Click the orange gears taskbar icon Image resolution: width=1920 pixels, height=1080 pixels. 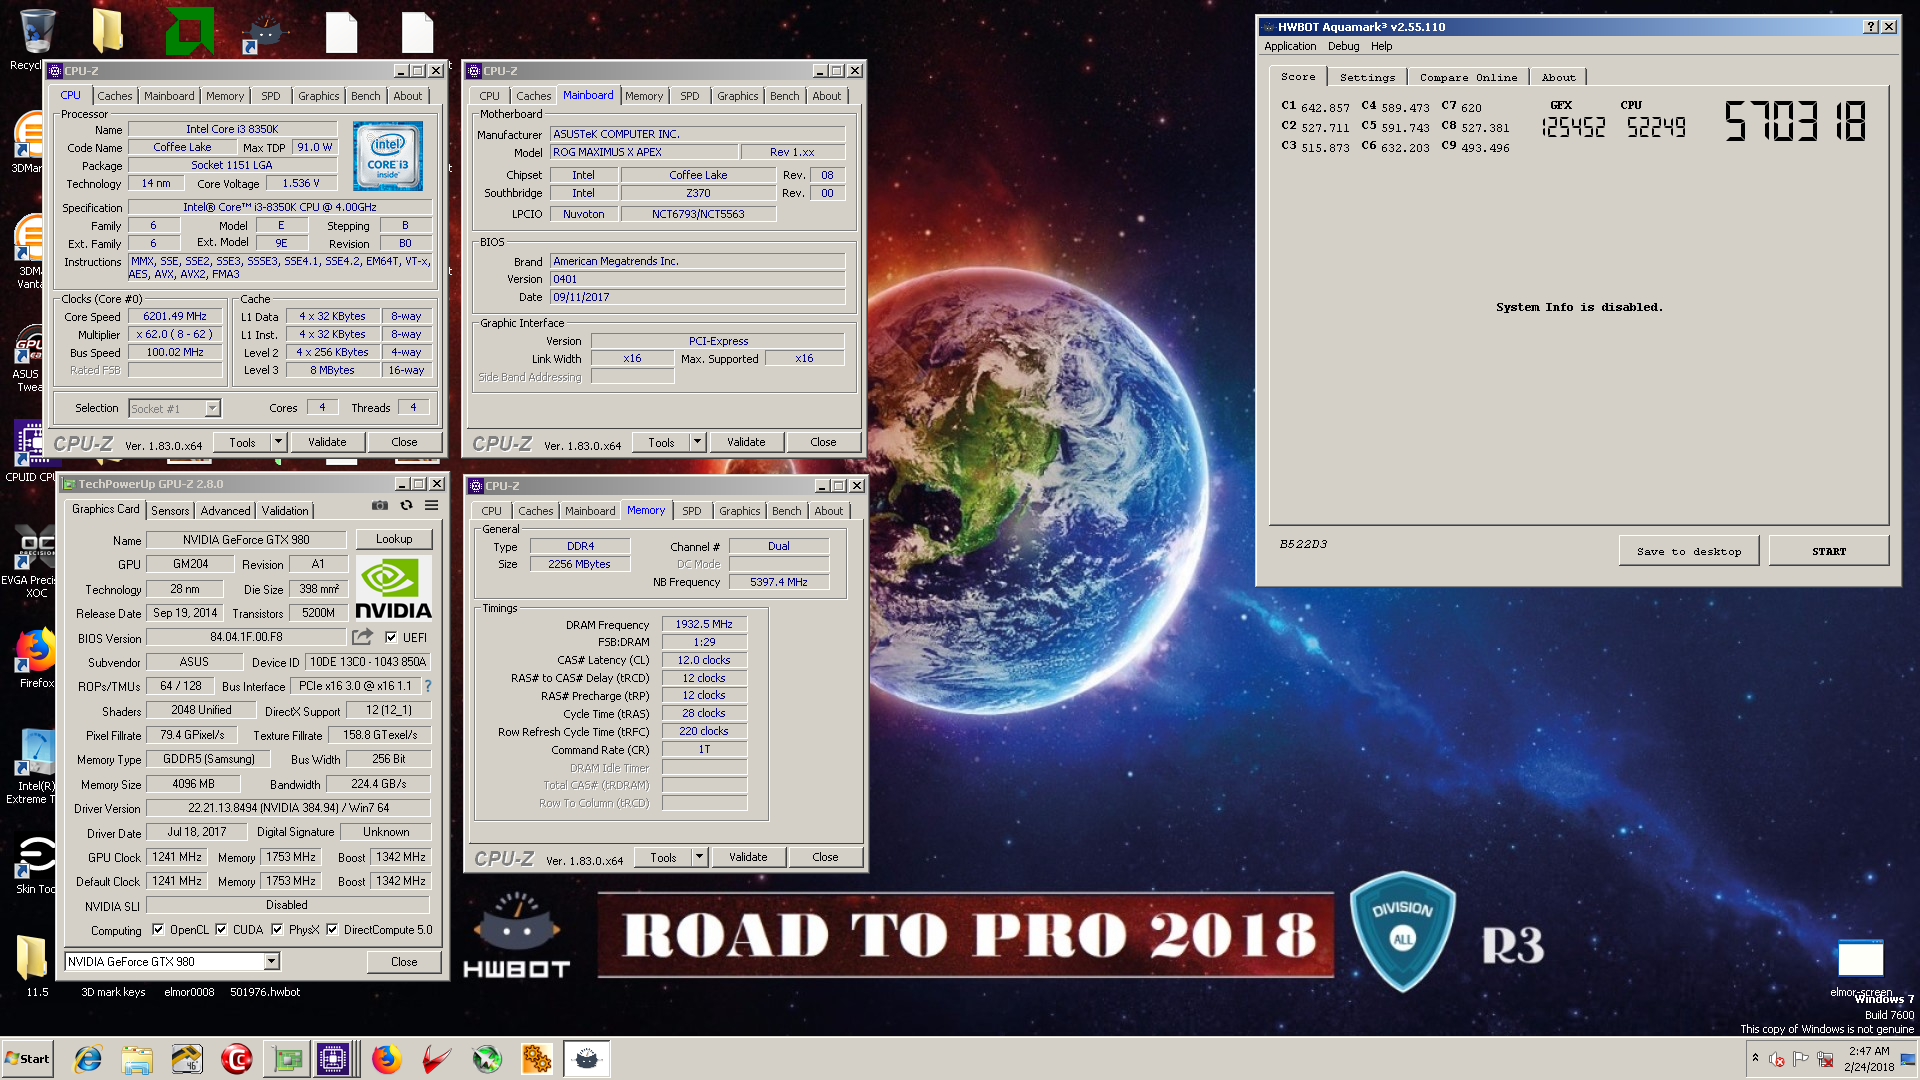pyautogui.click(x=537, y=1059)
